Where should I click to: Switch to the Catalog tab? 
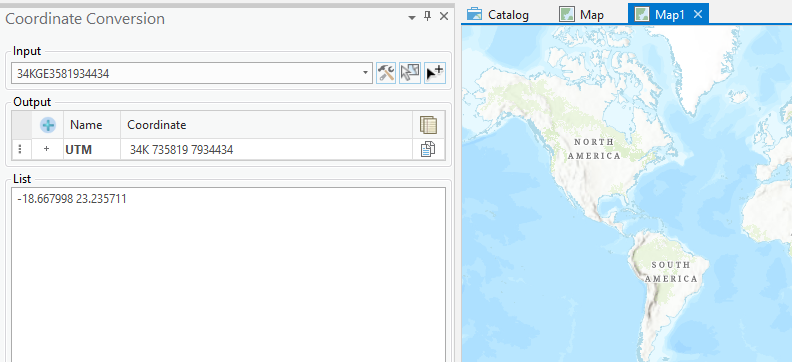tap(498, 15)
